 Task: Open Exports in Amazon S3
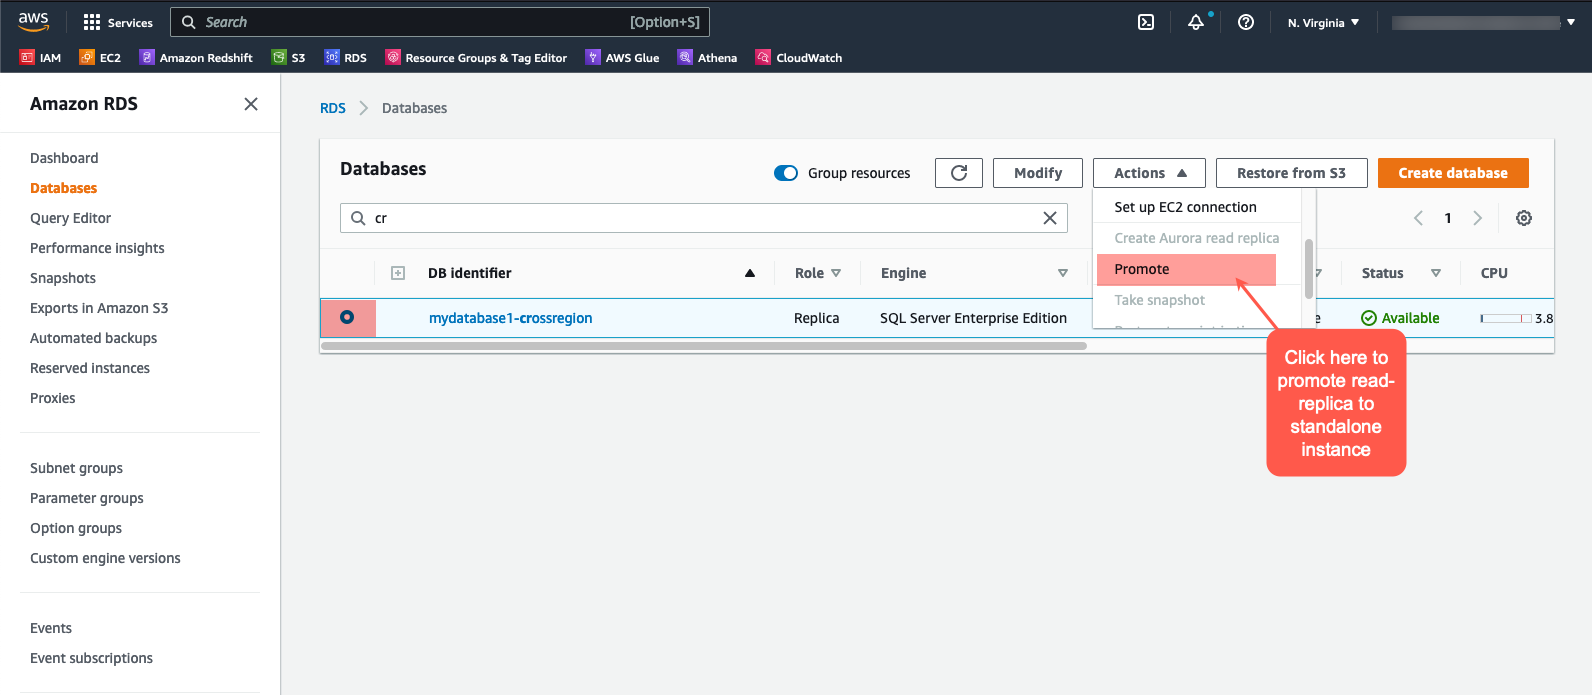click(99, 308)
